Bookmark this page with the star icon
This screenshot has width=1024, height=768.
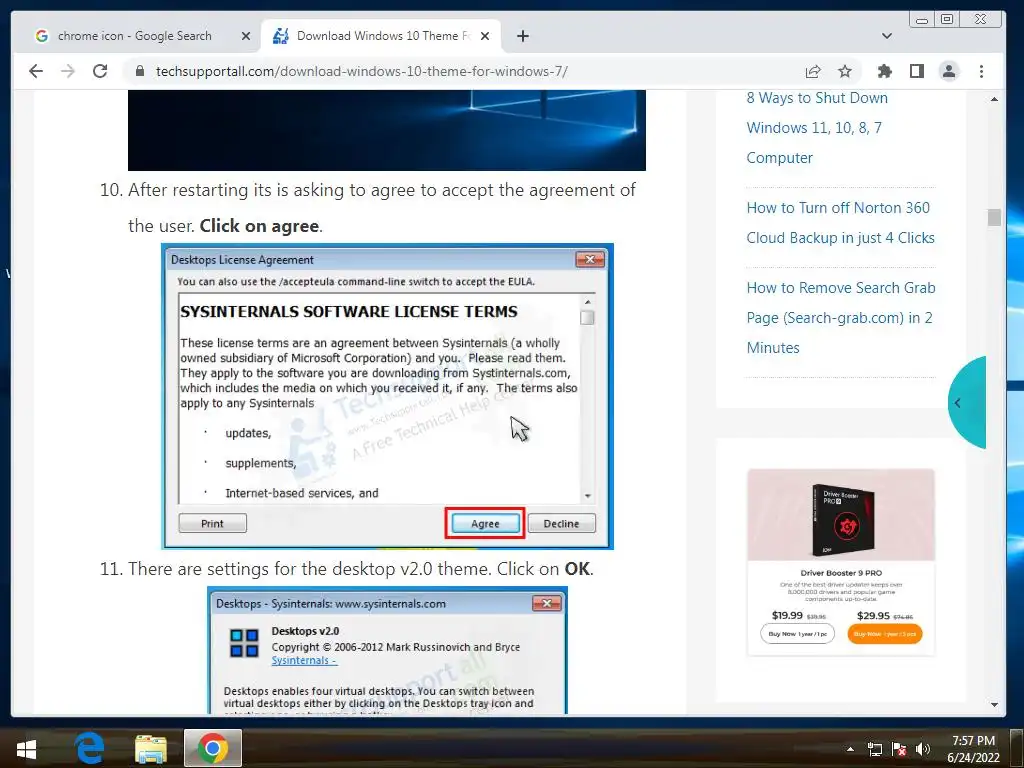tap(845, 71)
